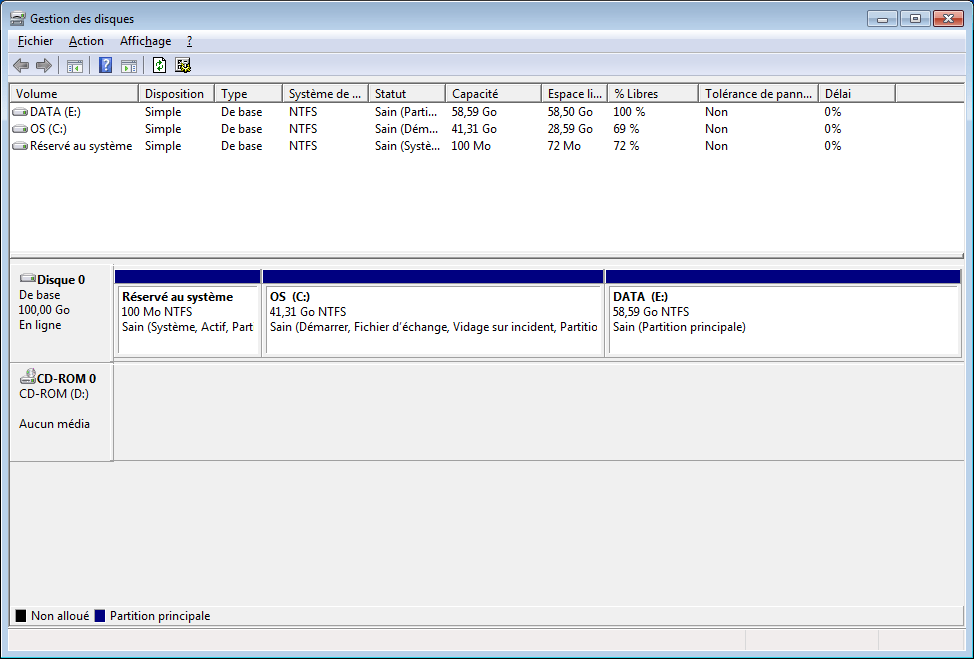Click '100 Mo' capacity in volume list
This screenshot has width=974, height=659.
pos(471,146)
